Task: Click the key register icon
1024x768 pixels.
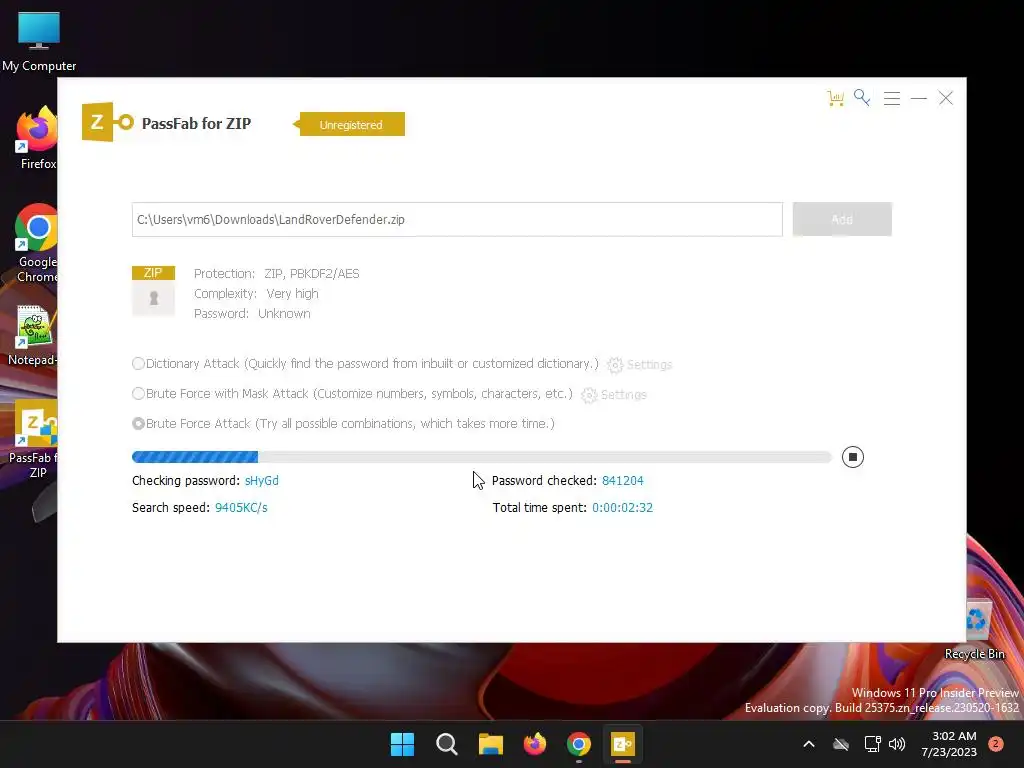Action: (862, 98)
